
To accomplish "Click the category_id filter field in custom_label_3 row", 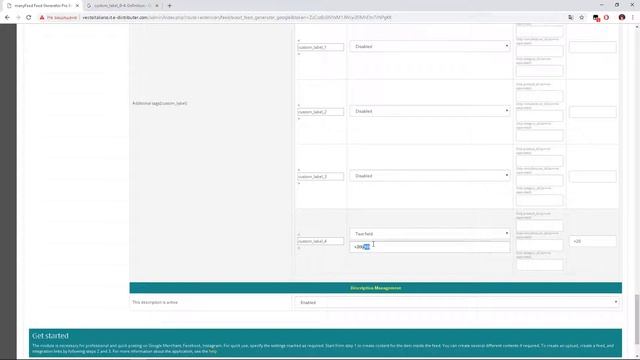I will point(540,200).
